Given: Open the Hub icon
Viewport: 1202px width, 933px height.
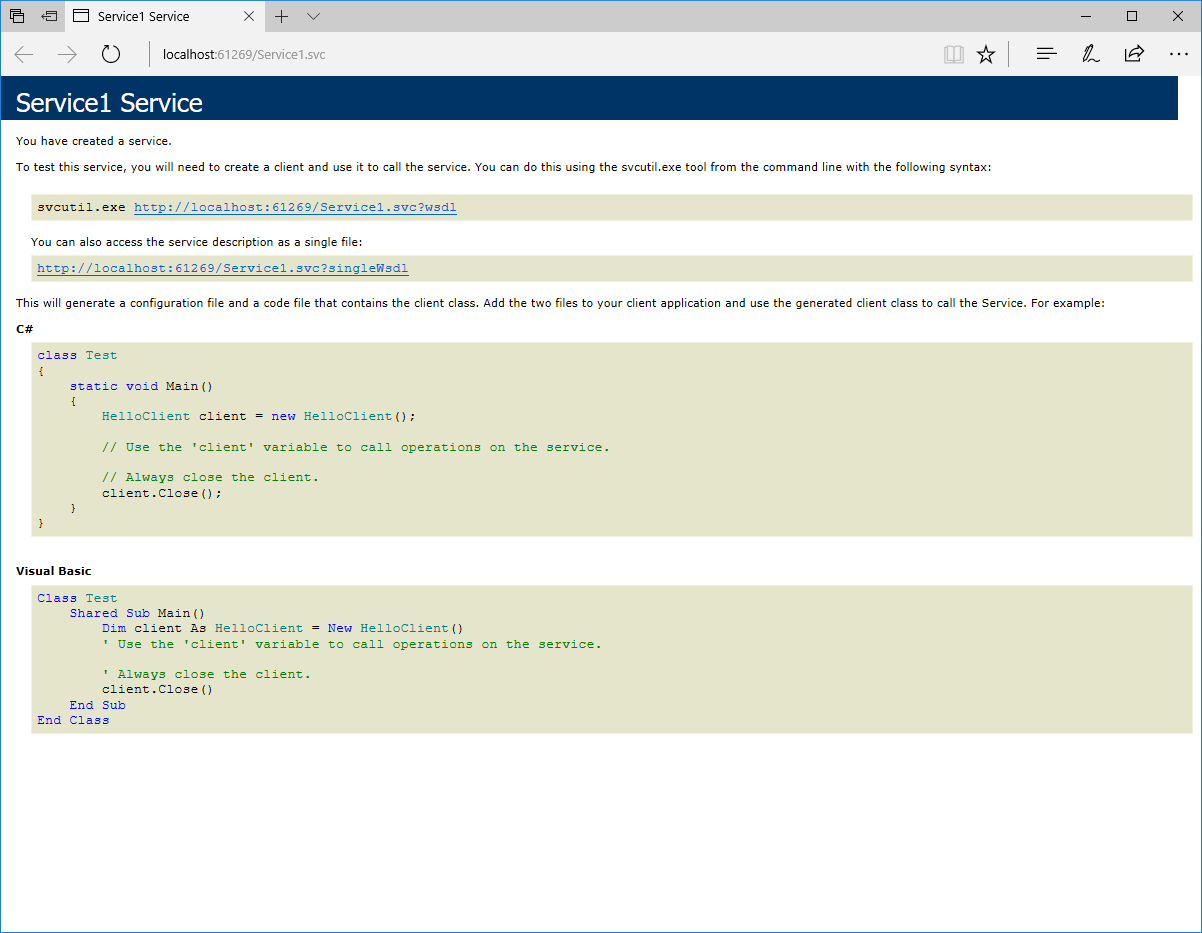Looking at the screenshot, I should (x=1046, y=54).
